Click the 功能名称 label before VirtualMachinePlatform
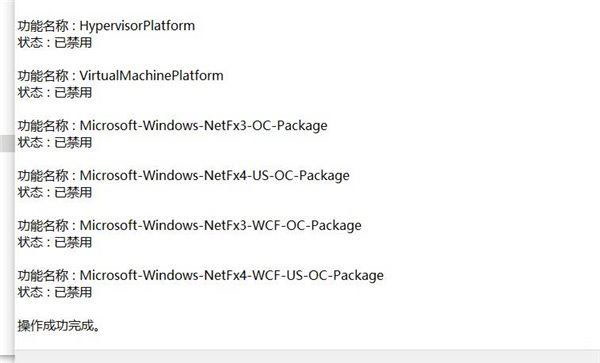 click(x=43, y=76)
